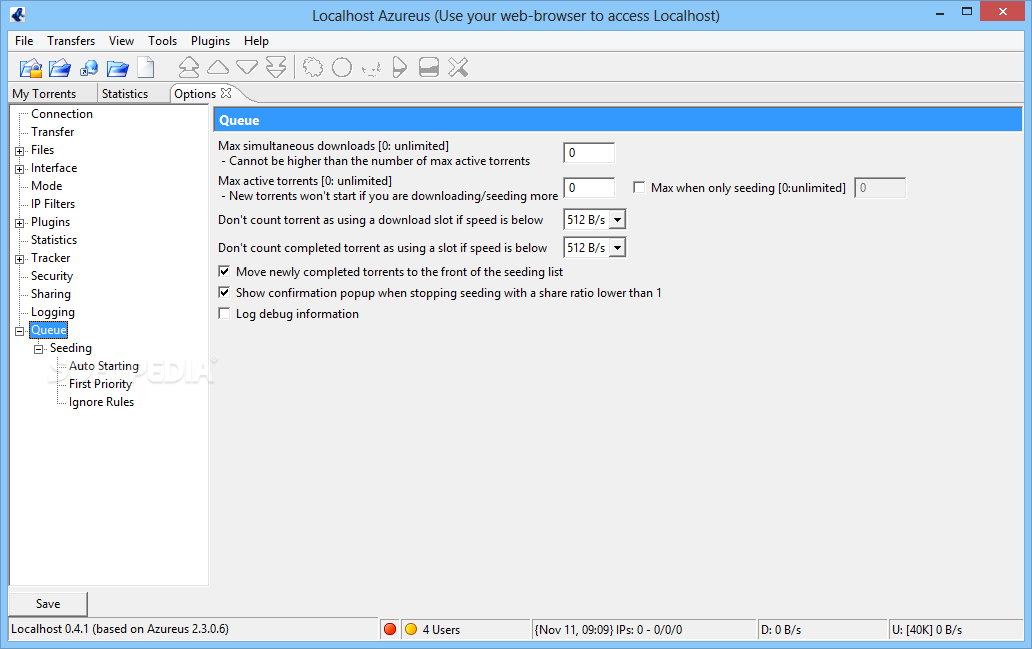Click the faint dotted toolbar icon after the circle
Image resolution: width=1032 pixels, height=649 pixels.
371,68
